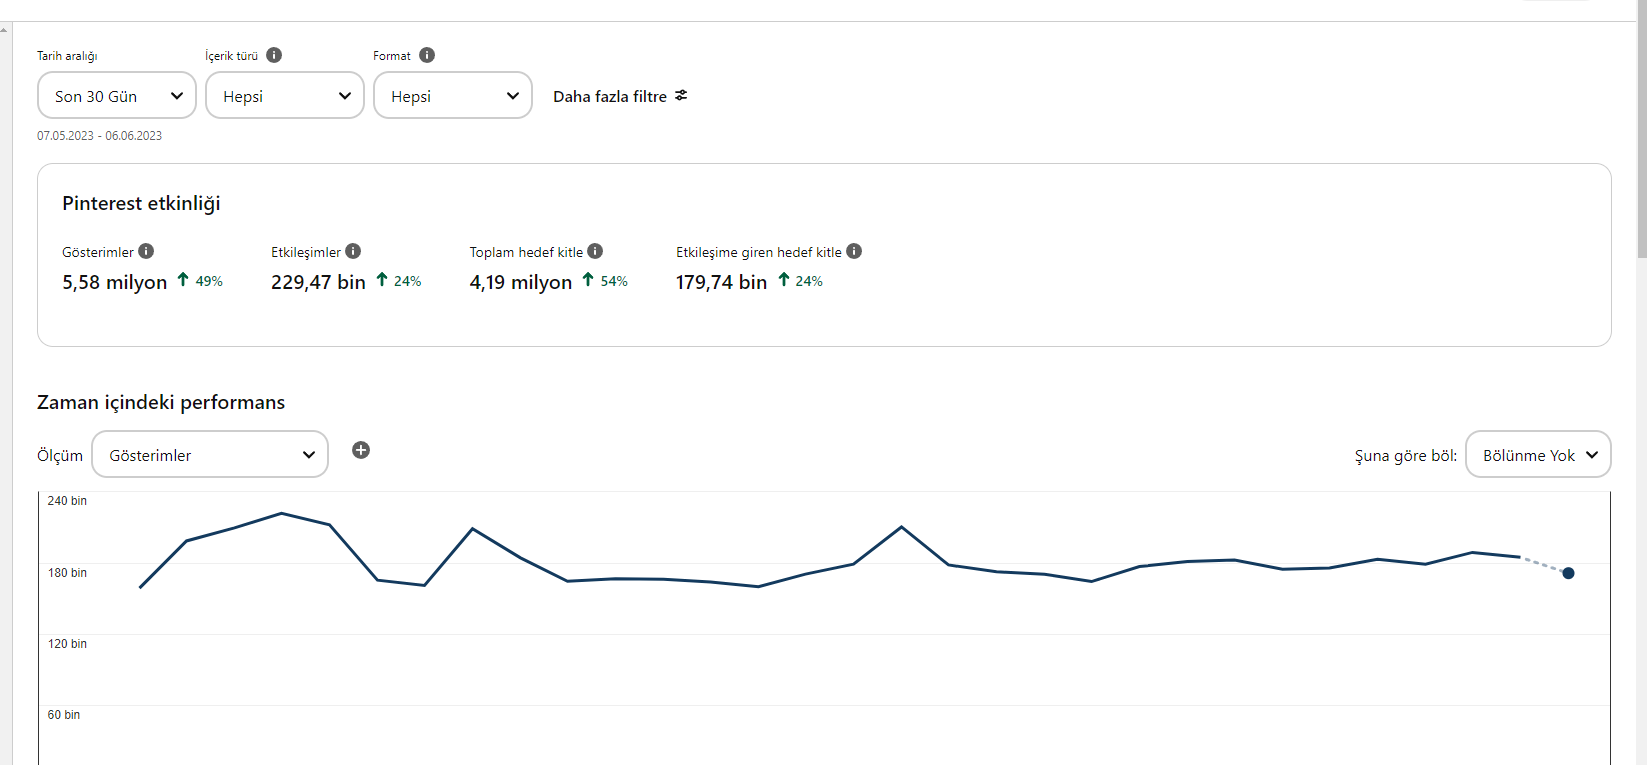
Task: Click info icon beside Format label
Action: tap(427, 55)
